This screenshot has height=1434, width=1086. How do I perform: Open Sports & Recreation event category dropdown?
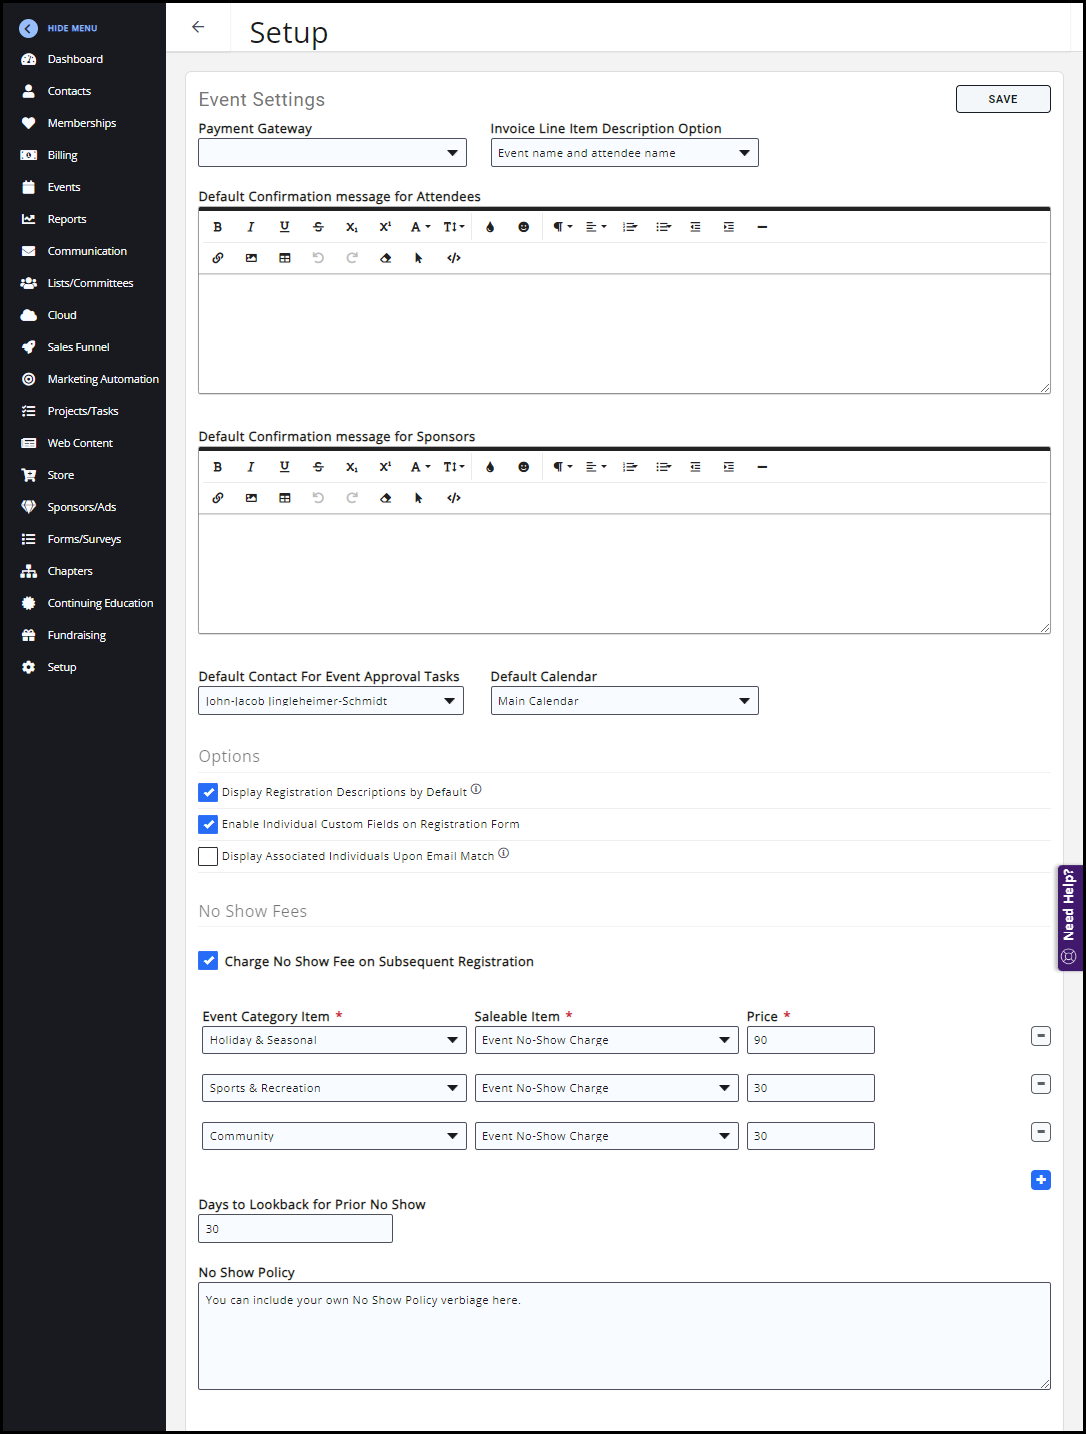pos(334,1088)
